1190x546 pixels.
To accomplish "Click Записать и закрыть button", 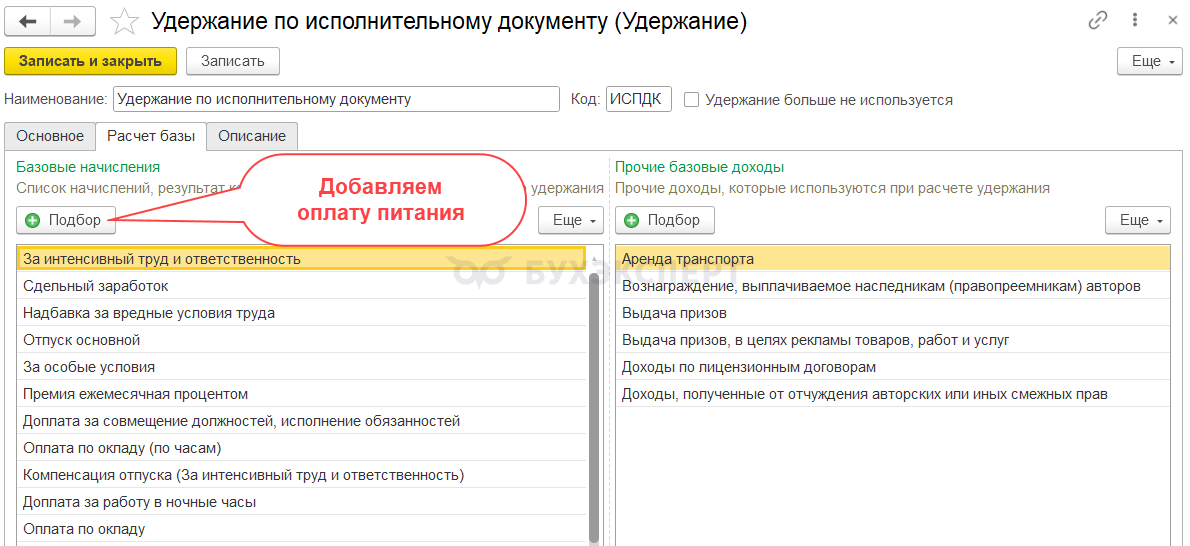I will (90, 62).
